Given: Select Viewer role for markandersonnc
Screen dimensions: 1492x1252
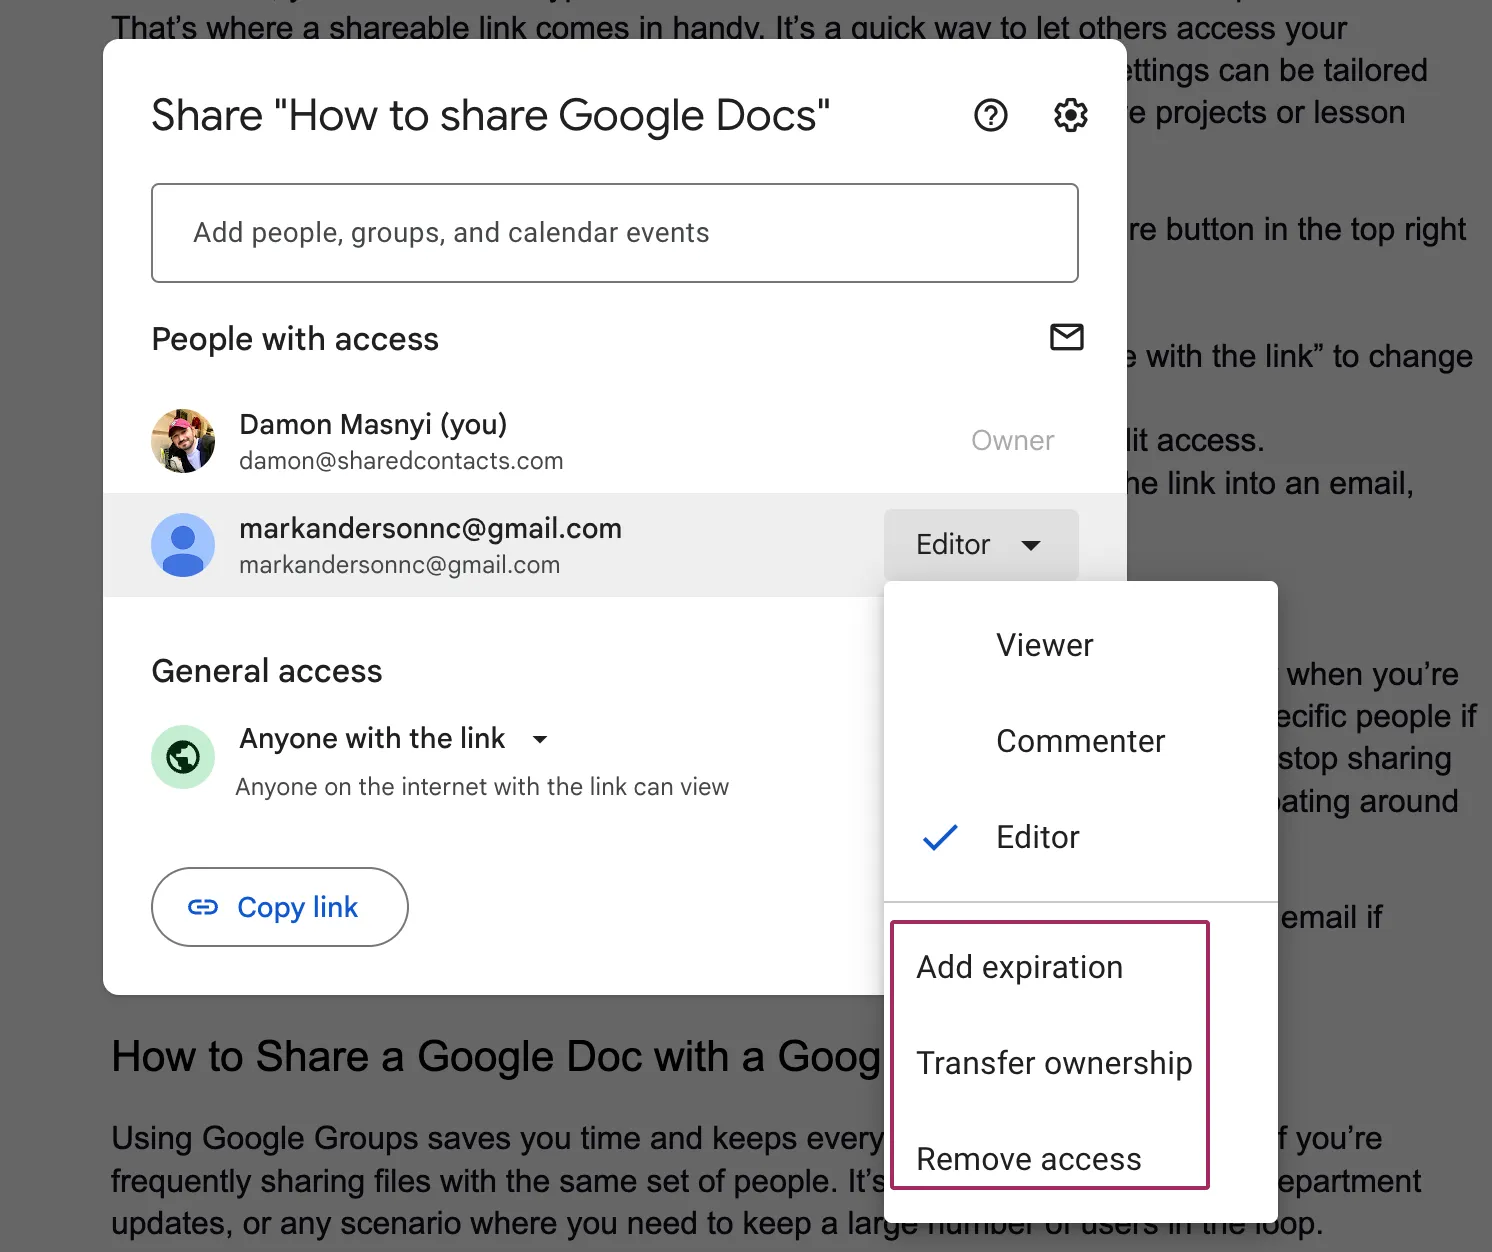Looking at the screenshot, I should click(1044, 645).
